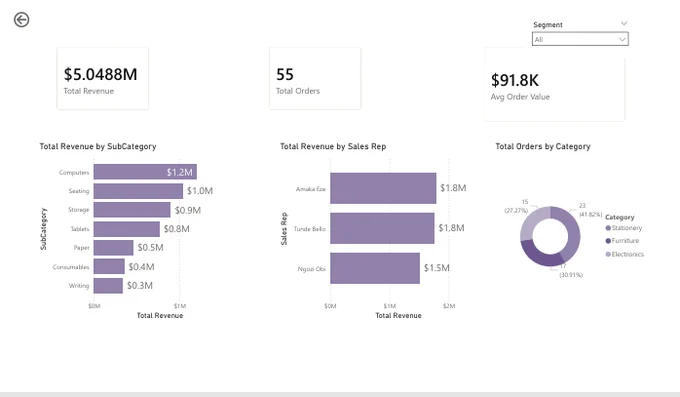Click the Total Revenue by Sales Rep title
Screen dimensions: 680x397
[333, 147]
